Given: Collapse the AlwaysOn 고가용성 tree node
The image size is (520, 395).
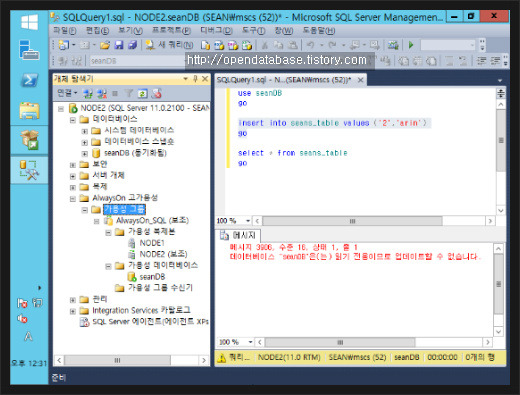Looking at the screenshot, I should point(73,199).
